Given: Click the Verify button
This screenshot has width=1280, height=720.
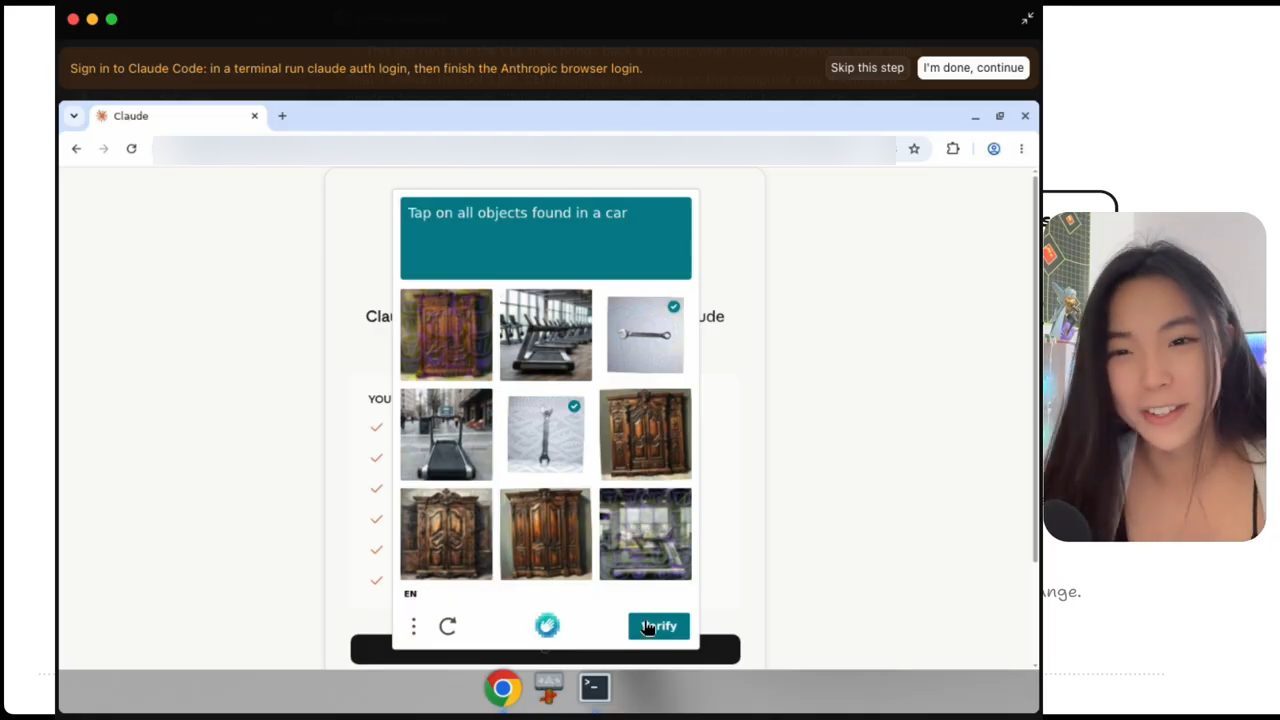Looking at the screenshot, I should [x=659, y=626].
